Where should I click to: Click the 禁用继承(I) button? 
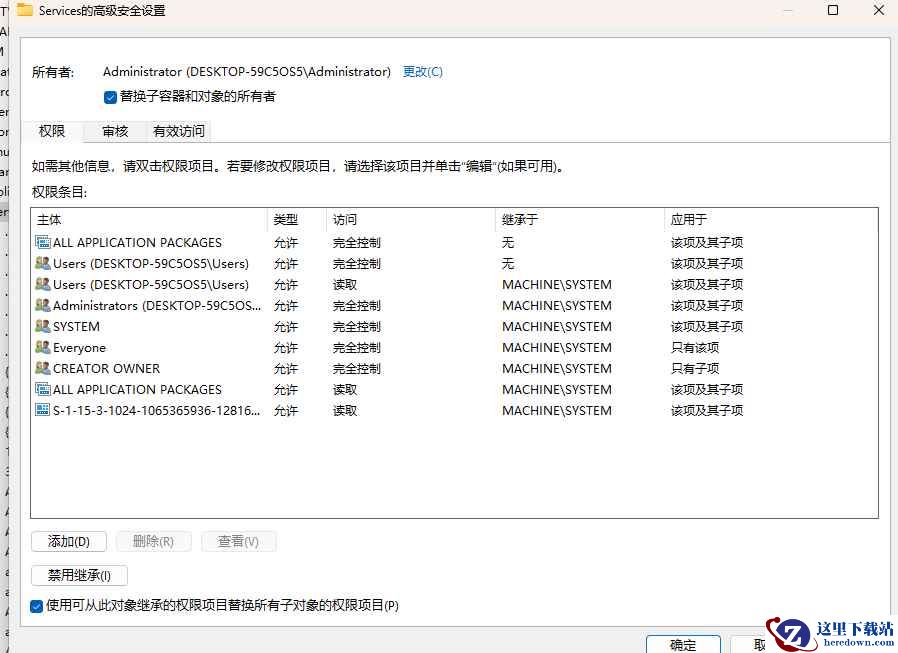(79, 575)
